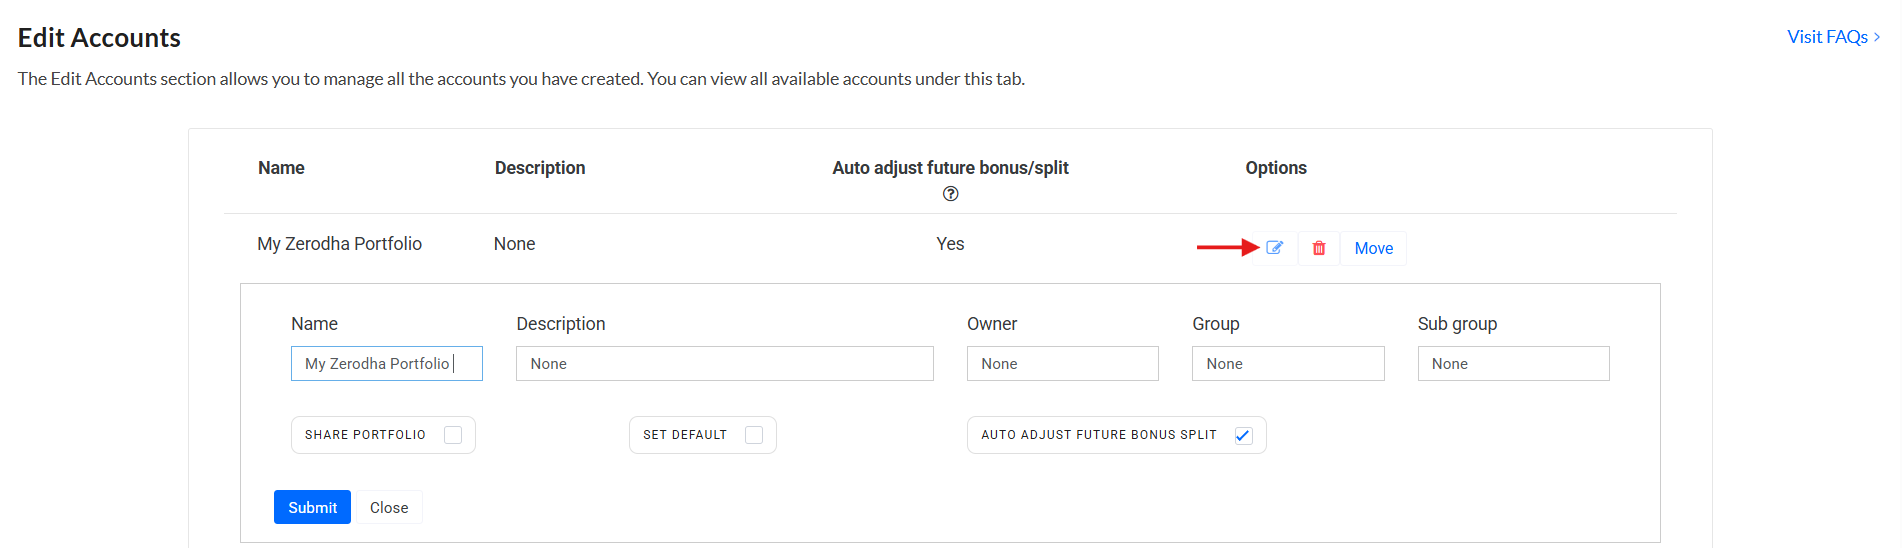The width and height of the screenshot is (1902, 548).
Task: Click the Auto adjust future bonus/split header
Action: 950,168
